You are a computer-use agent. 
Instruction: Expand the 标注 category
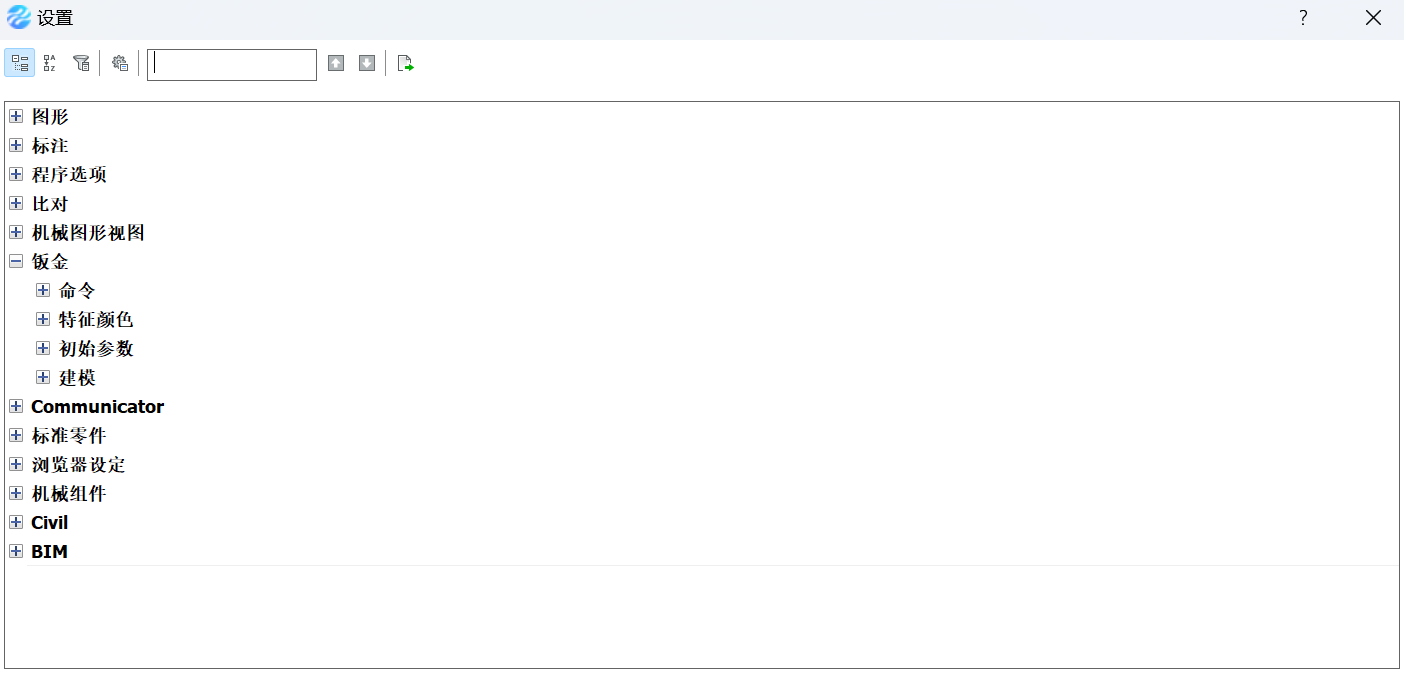click(x=16, y=145)
